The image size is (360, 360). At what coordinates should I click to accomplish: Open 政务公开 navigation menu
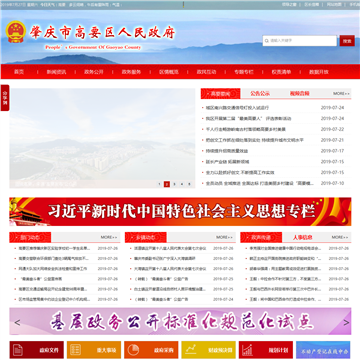point(94,72)
